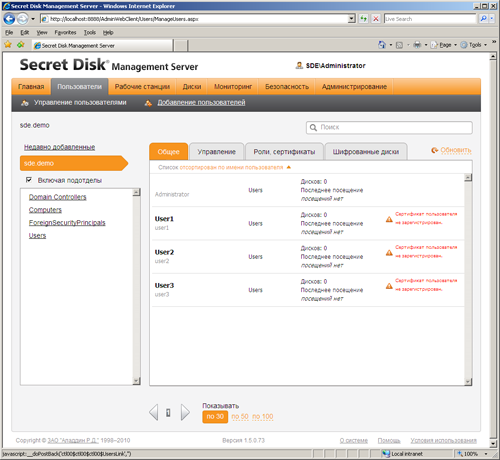Open the Мониторинг navigation tab
The width and height of the screenshot is (500, 460).
coord(233,87)
